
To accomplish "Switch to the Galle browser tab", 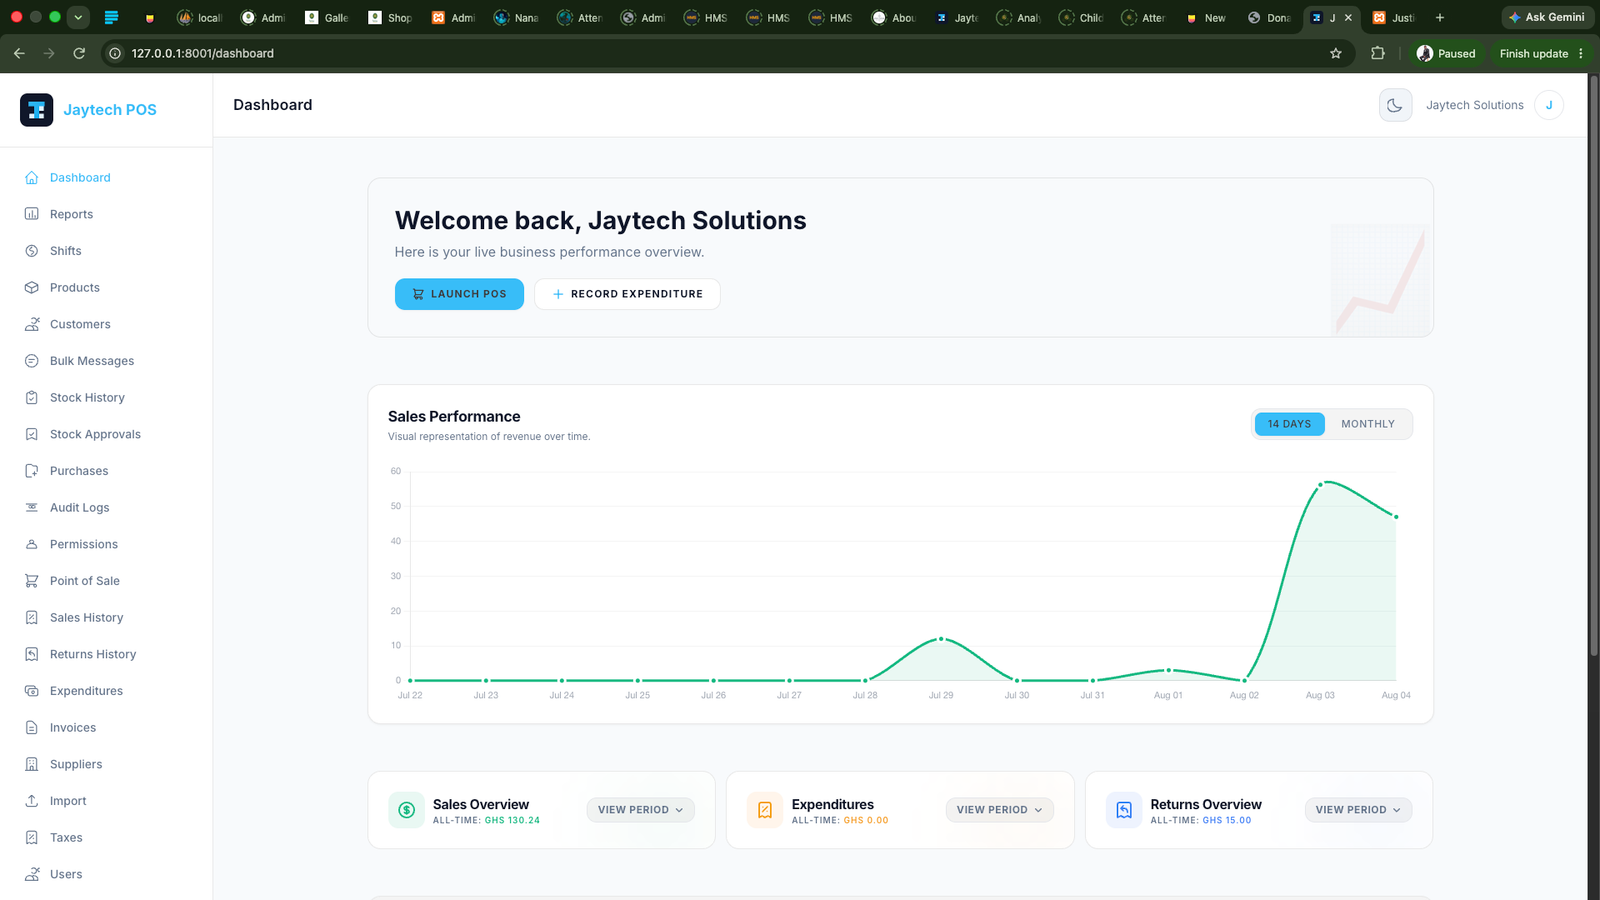I will click(327, 17).
